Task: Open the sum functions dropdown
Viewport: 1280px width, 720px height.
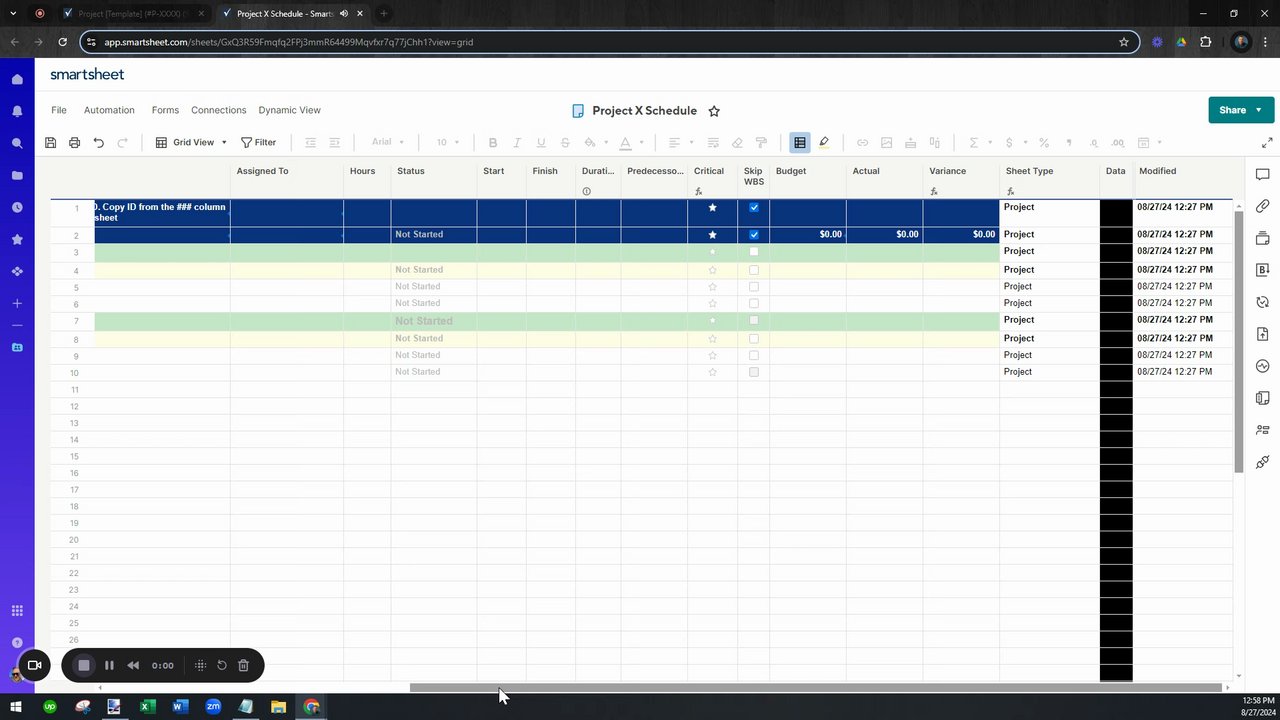Action: (x=979, y=143)
